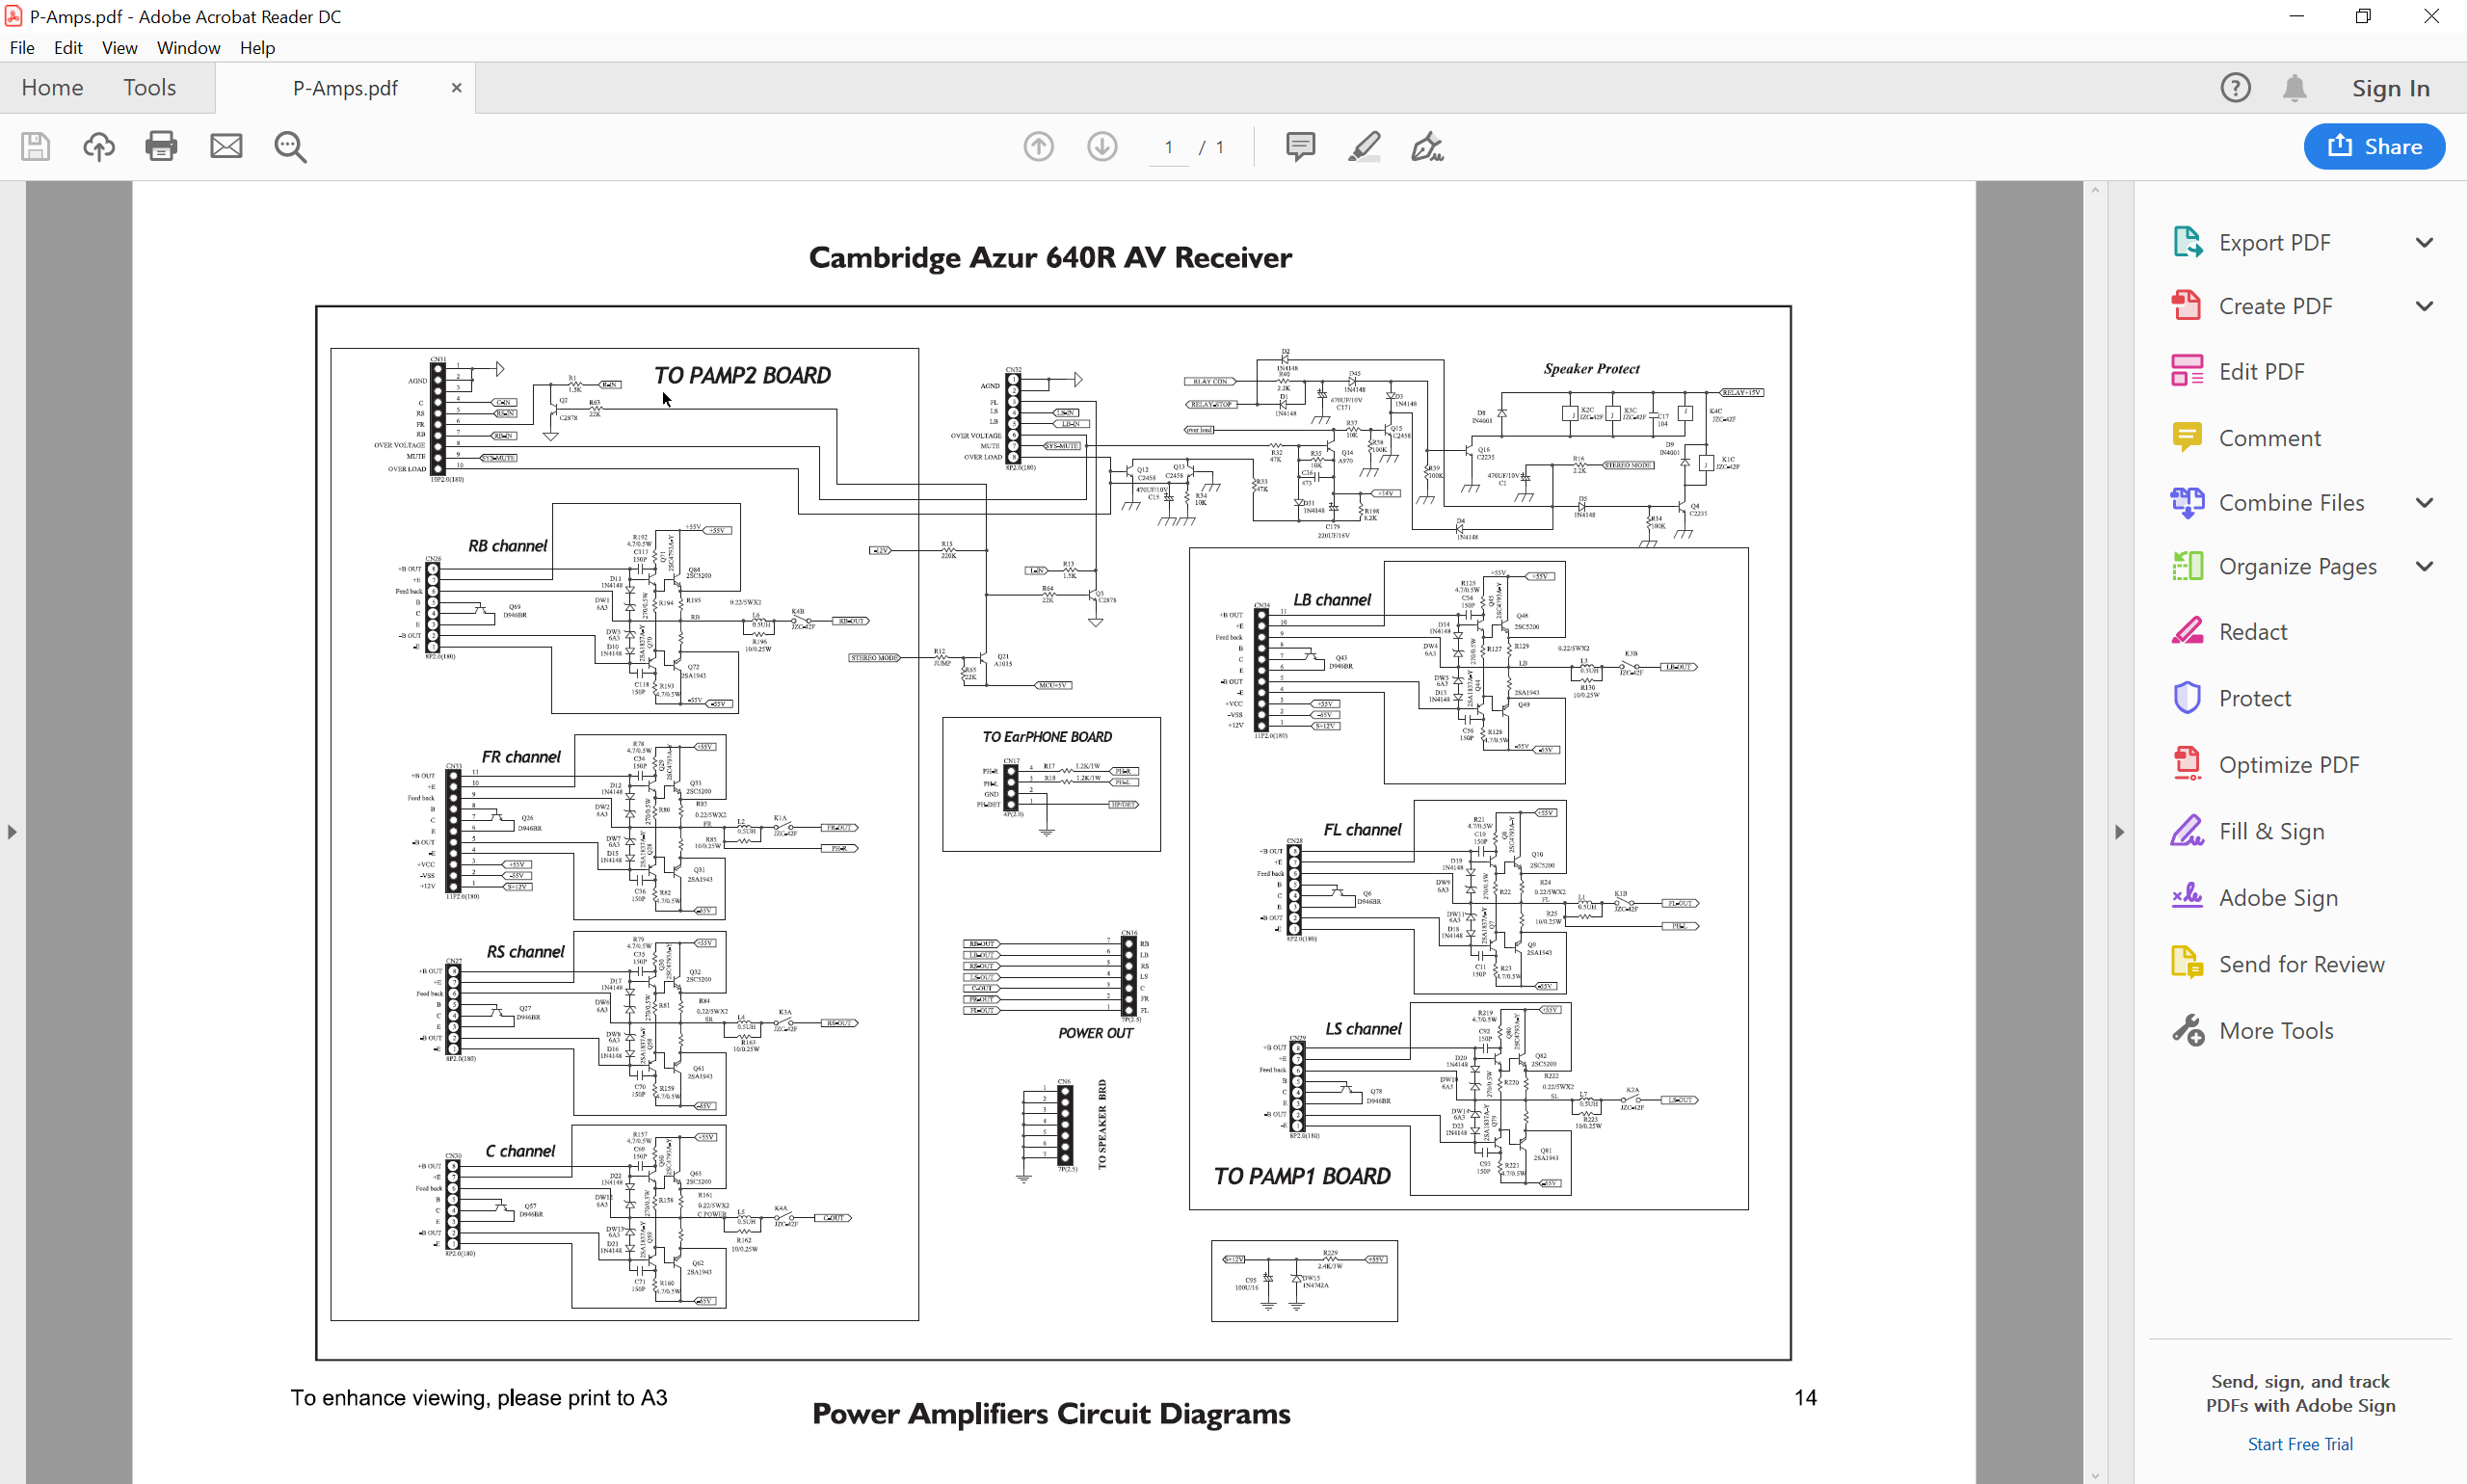
Task: Expand Combine Files options chevron
Action: coord(2424,503)
